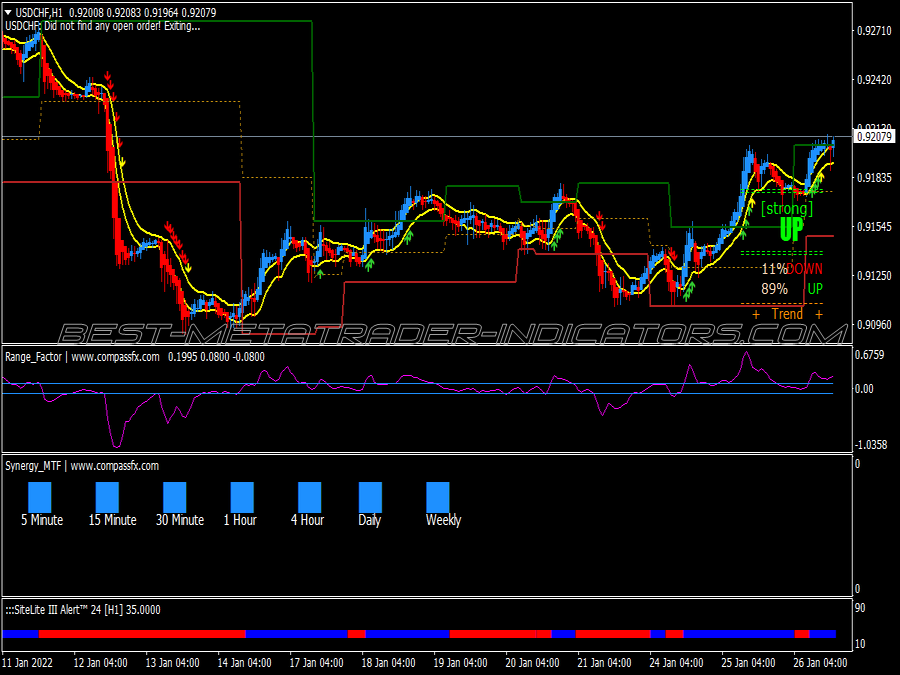The width and height of the screenshot is (900, 675).
Task: Click the 0.92710 price scale label
Action: pos(874,31)
